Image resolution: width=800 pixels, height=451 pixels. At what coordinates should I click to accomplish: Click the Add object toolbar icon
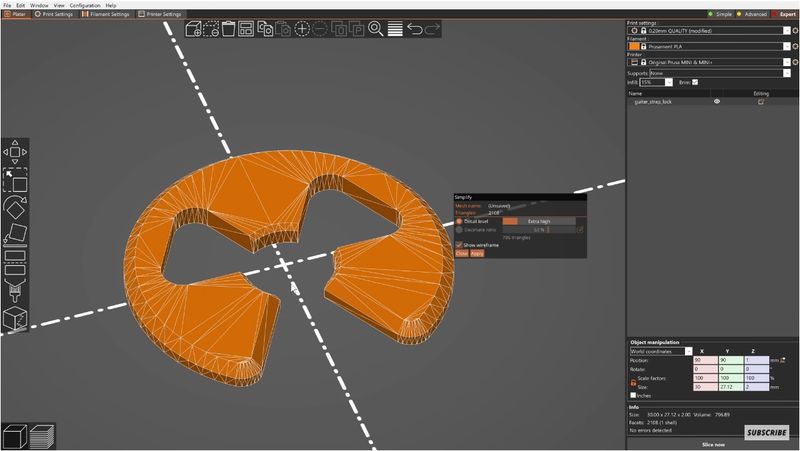(194, 29)
